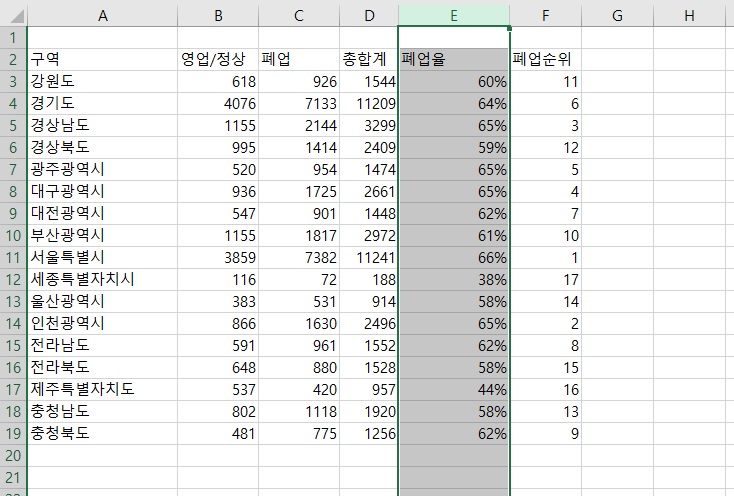Click the 72 cell in 폐업 column
734x496 pixels.
(x=299, y=280)
